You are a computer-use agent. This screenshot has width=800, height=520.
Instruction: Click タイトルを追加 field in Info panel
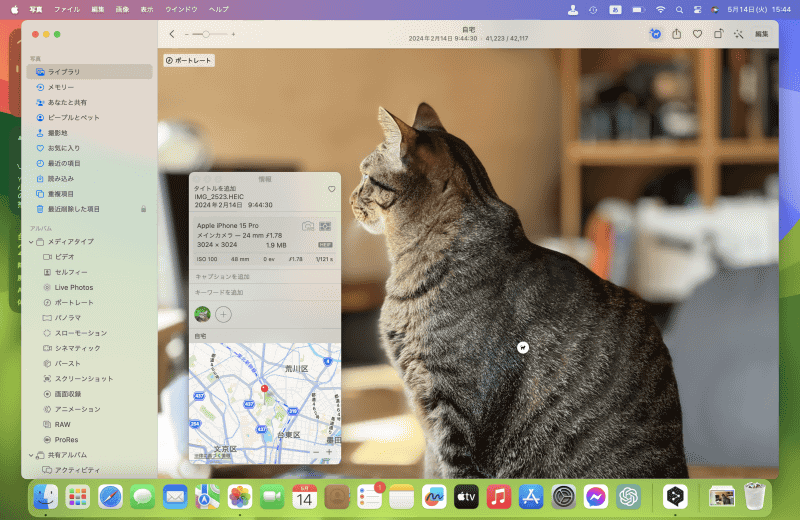pos(215,188)
